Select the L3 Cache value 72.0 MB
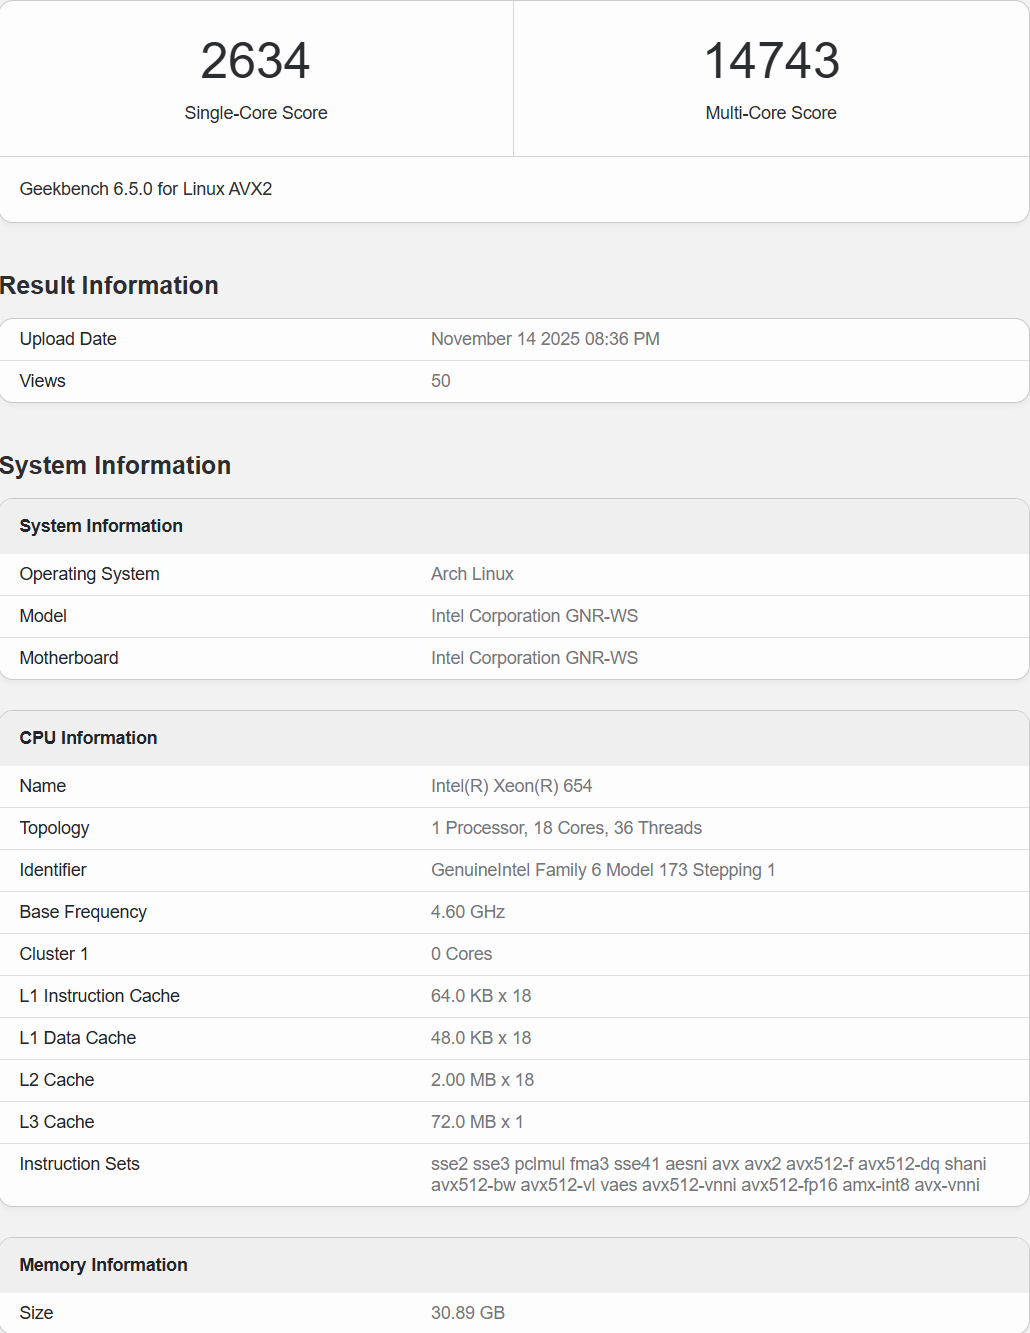Image resolution: width=1030 pixels, height=1333 pixels. click(477, 1121)
